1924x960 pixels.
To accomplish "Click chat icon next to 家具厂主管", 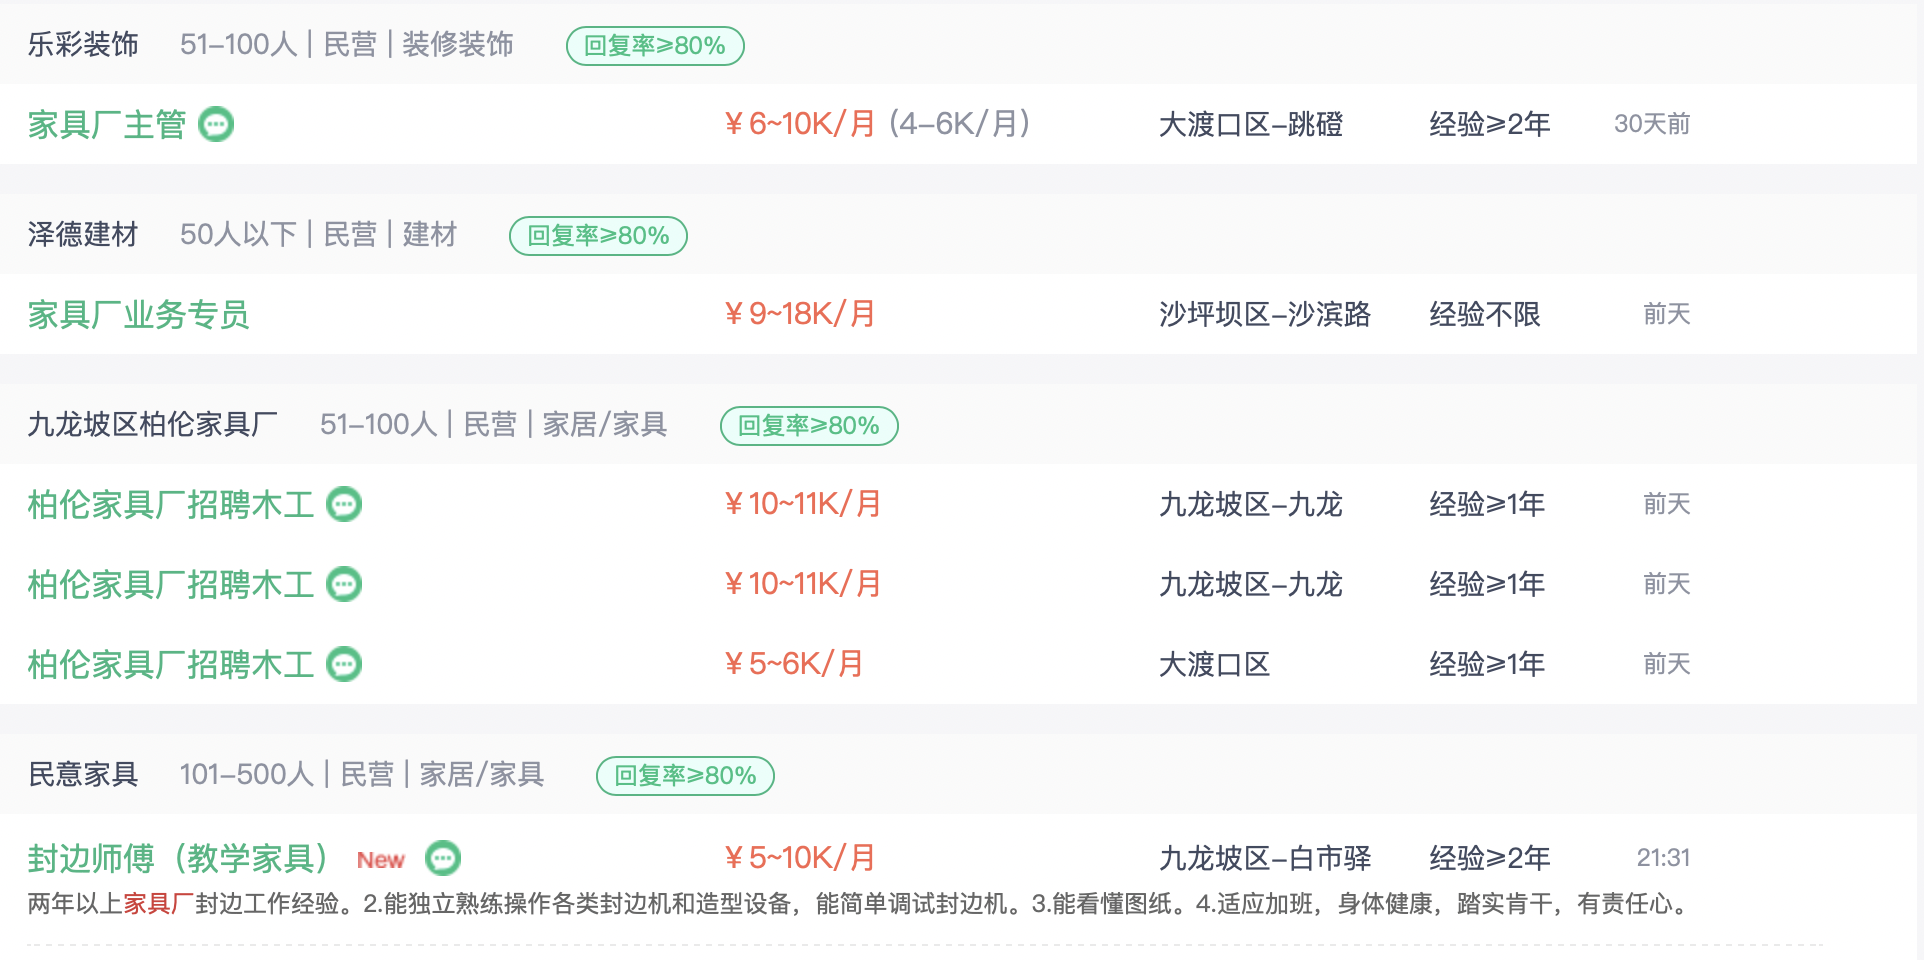I will [x=216, y=125].
